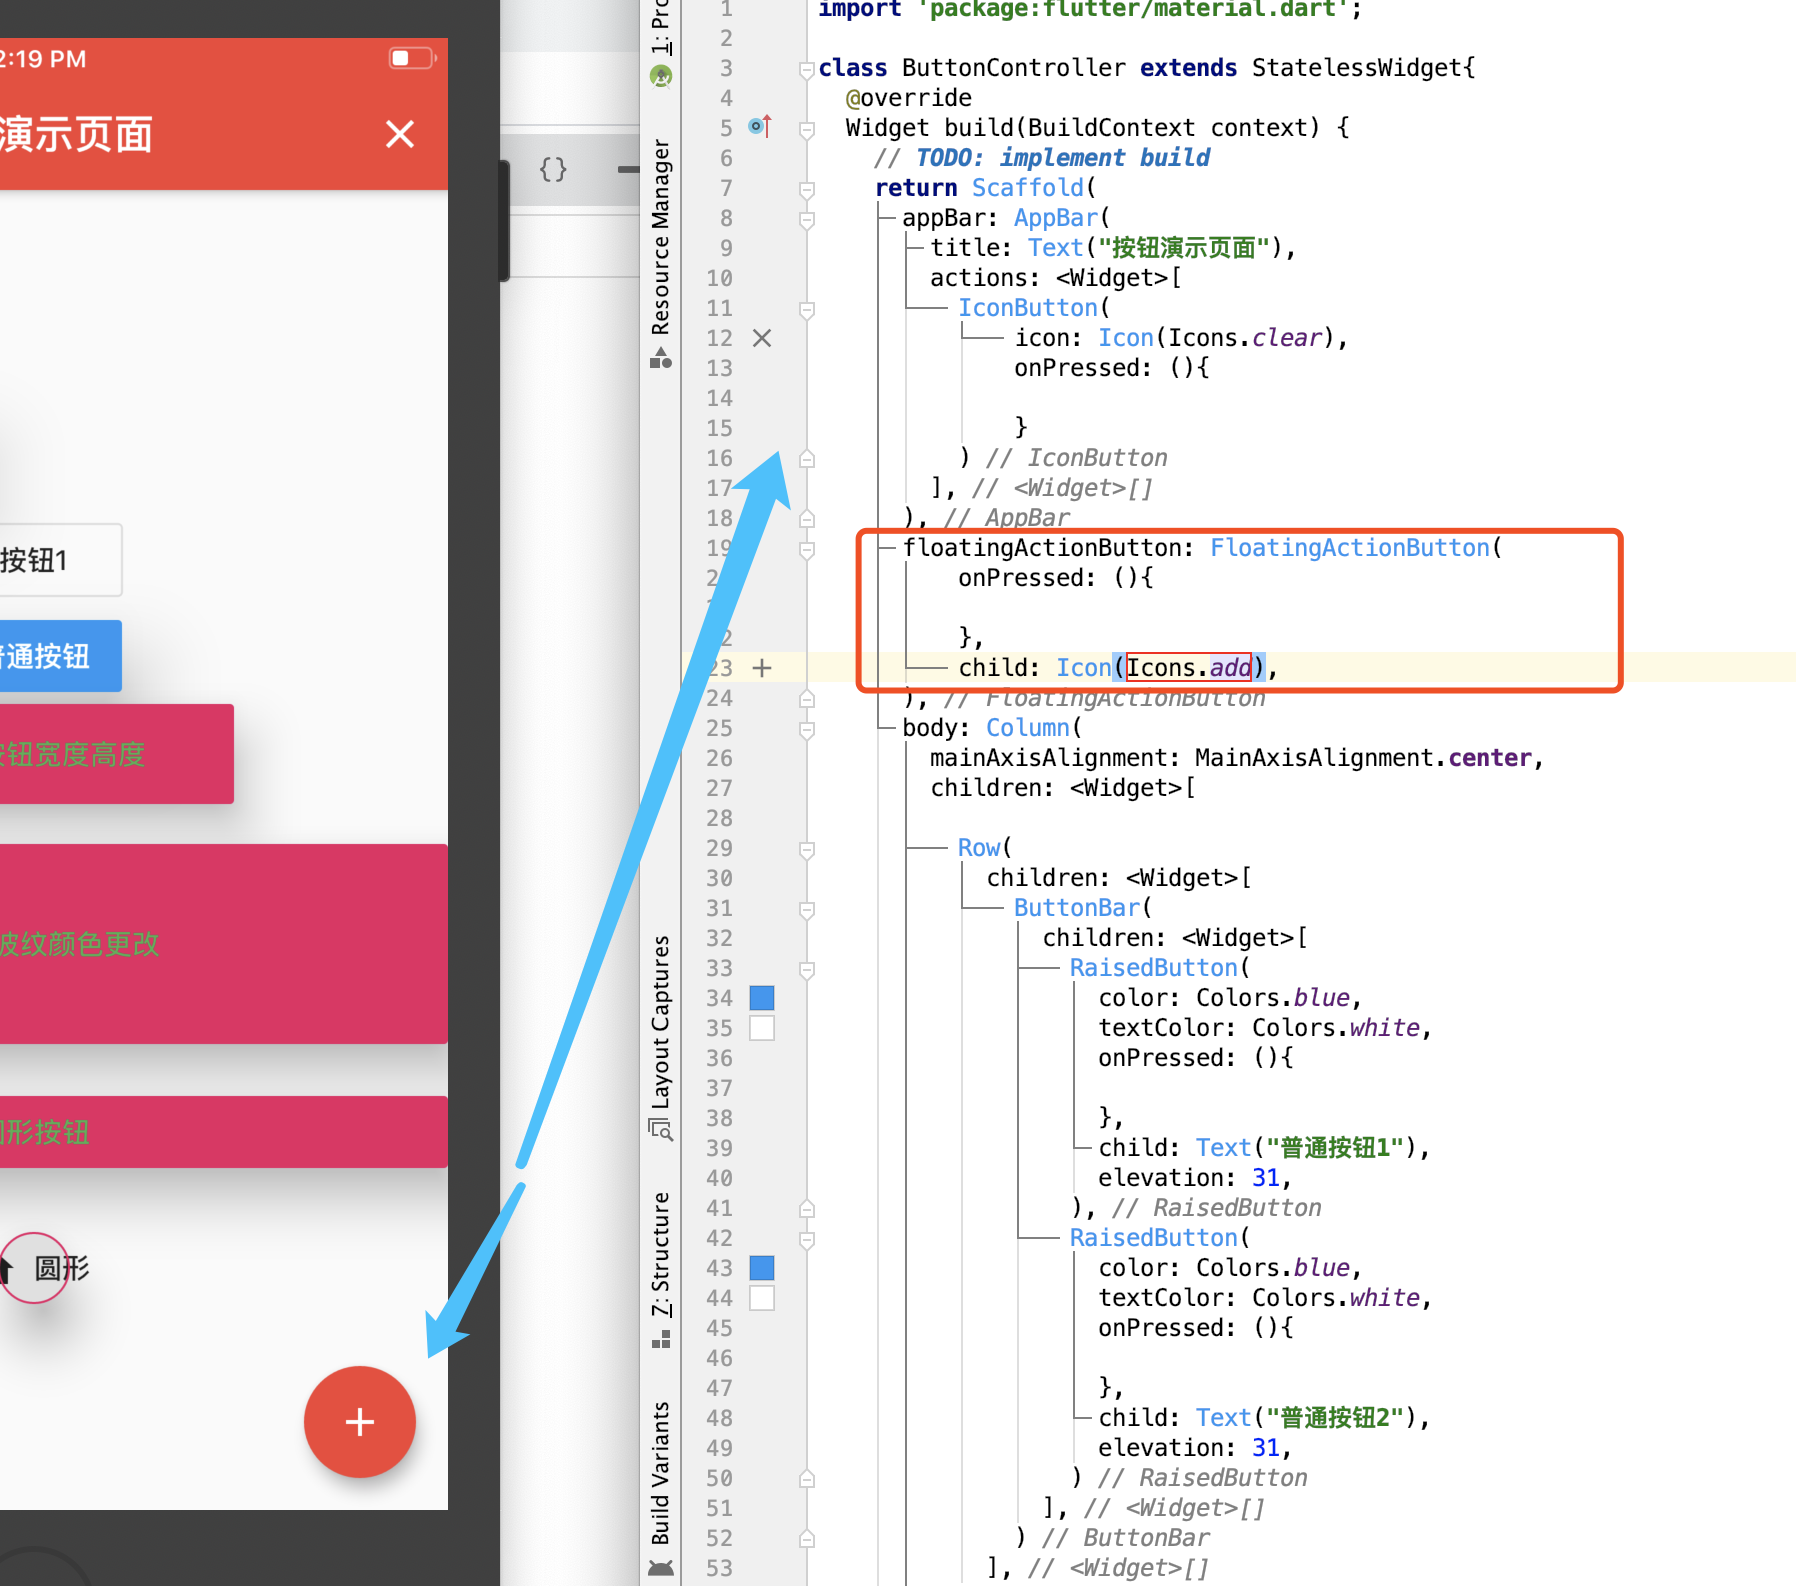Viewport: 1796px width, 1586px height.
Task: Click the white color swatch on line 35
Action: [762, 1028]
